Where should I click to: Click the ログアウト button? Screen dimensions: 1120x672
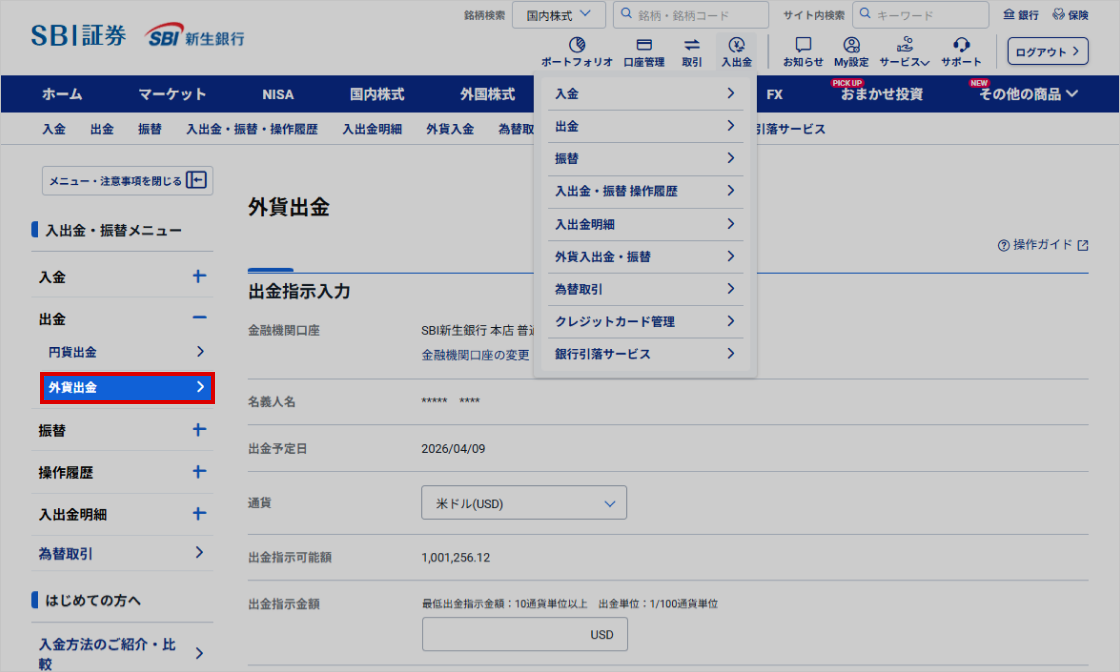point(1047,51)
